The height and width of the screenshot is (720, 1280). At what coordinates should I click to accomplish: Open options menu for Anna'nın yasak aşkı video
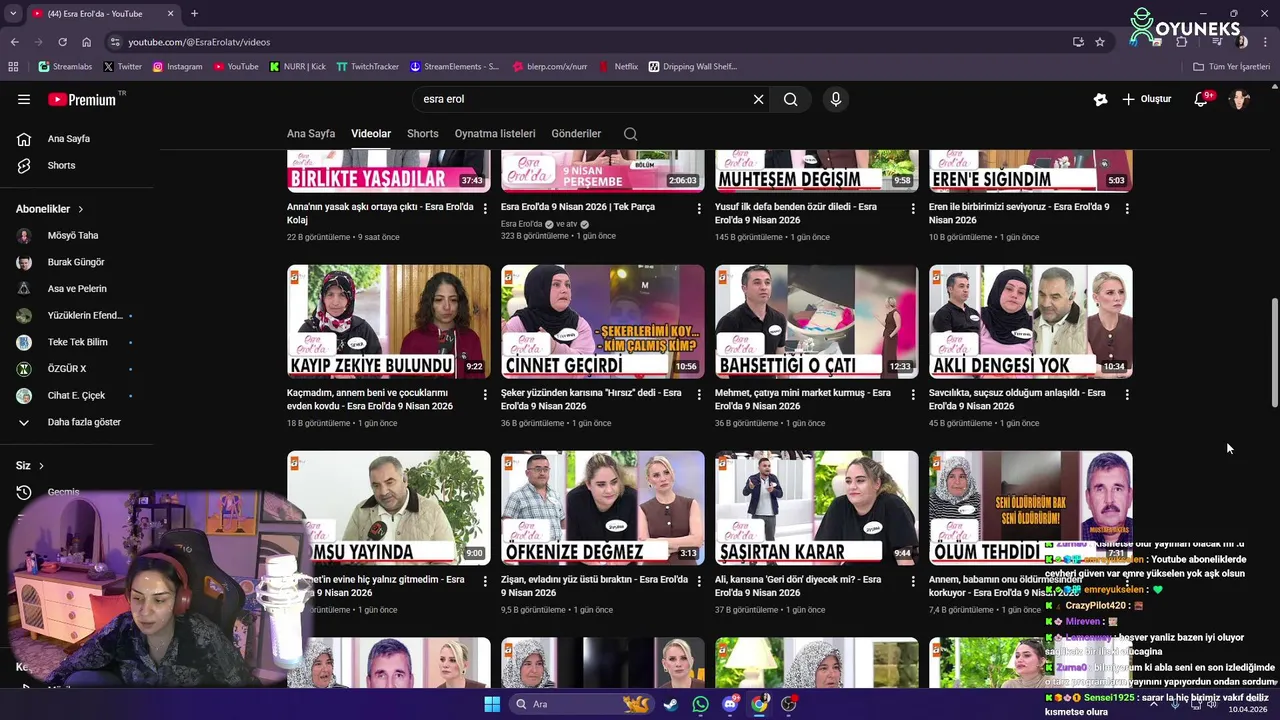pos(485,208)
